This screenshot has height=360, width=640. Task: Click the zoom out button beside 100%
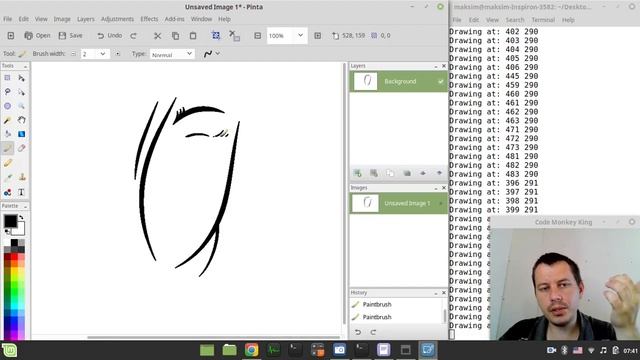click(x=258, y=36)
